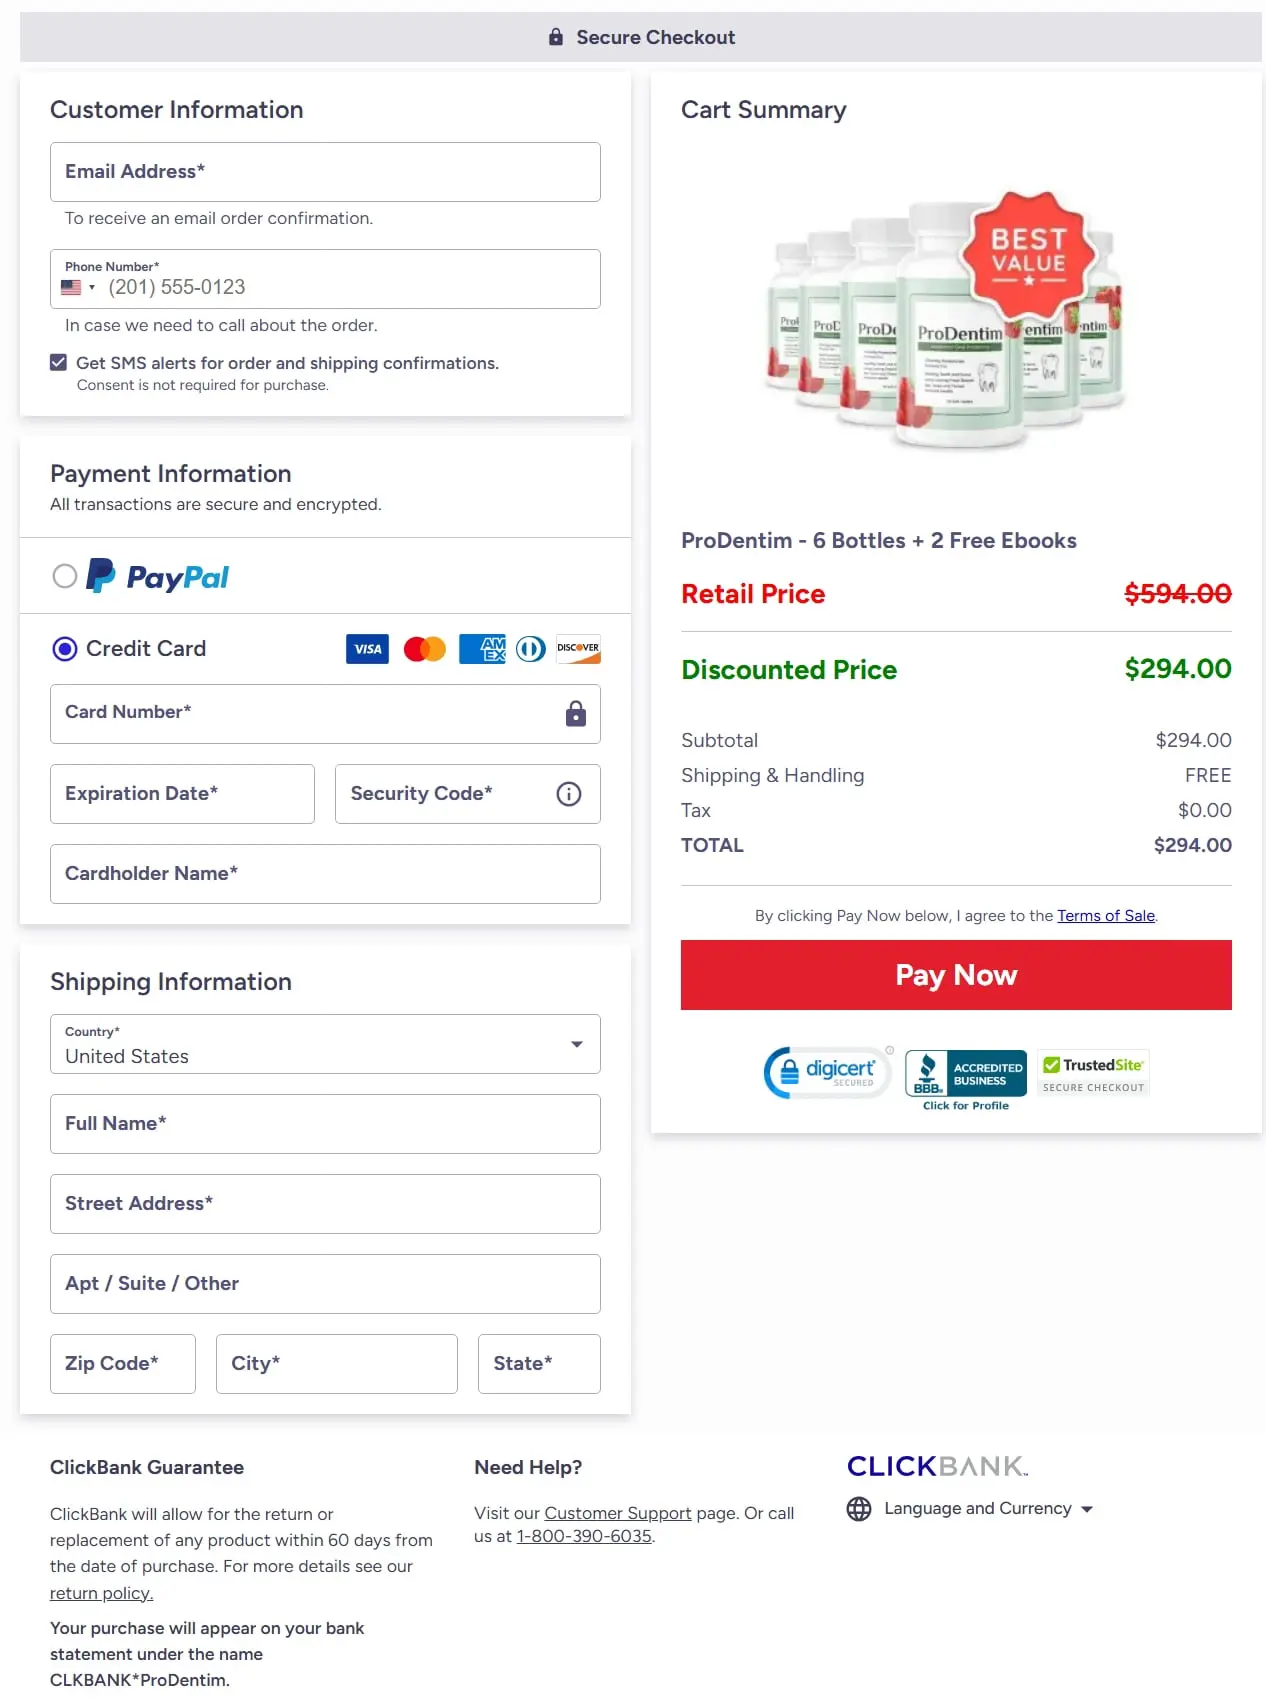Click the Discover card icon
The width and height of the screenshot is (1266, 1700).
[x=577, y=648]
